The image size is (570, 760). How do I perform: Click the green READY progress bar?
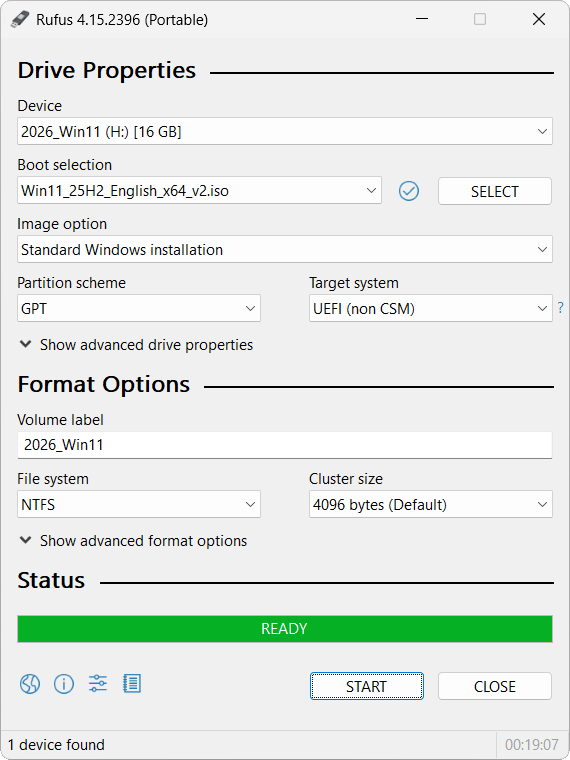[x=285, y=629]
